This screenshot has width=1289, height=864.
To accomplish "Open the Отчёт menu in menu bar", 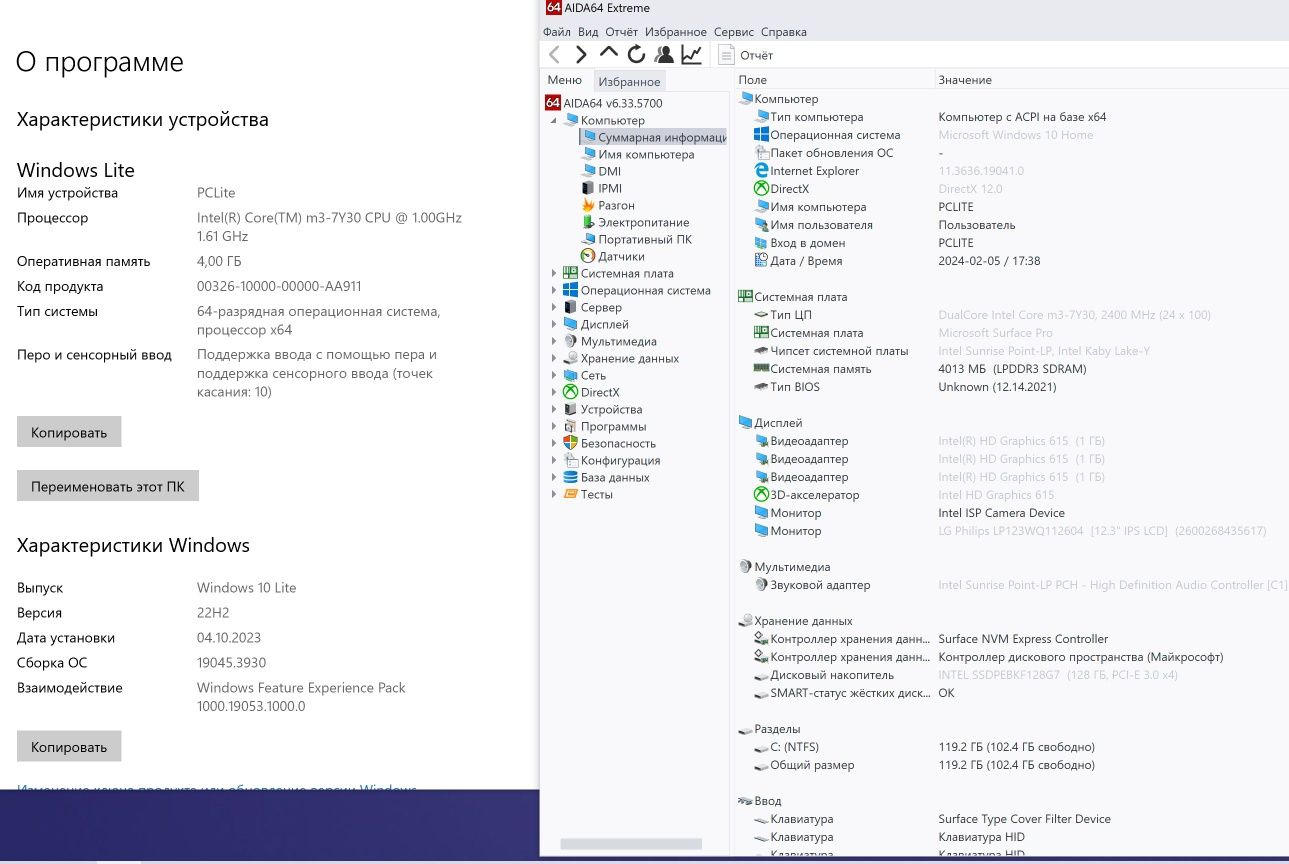I will coord(621,32).
